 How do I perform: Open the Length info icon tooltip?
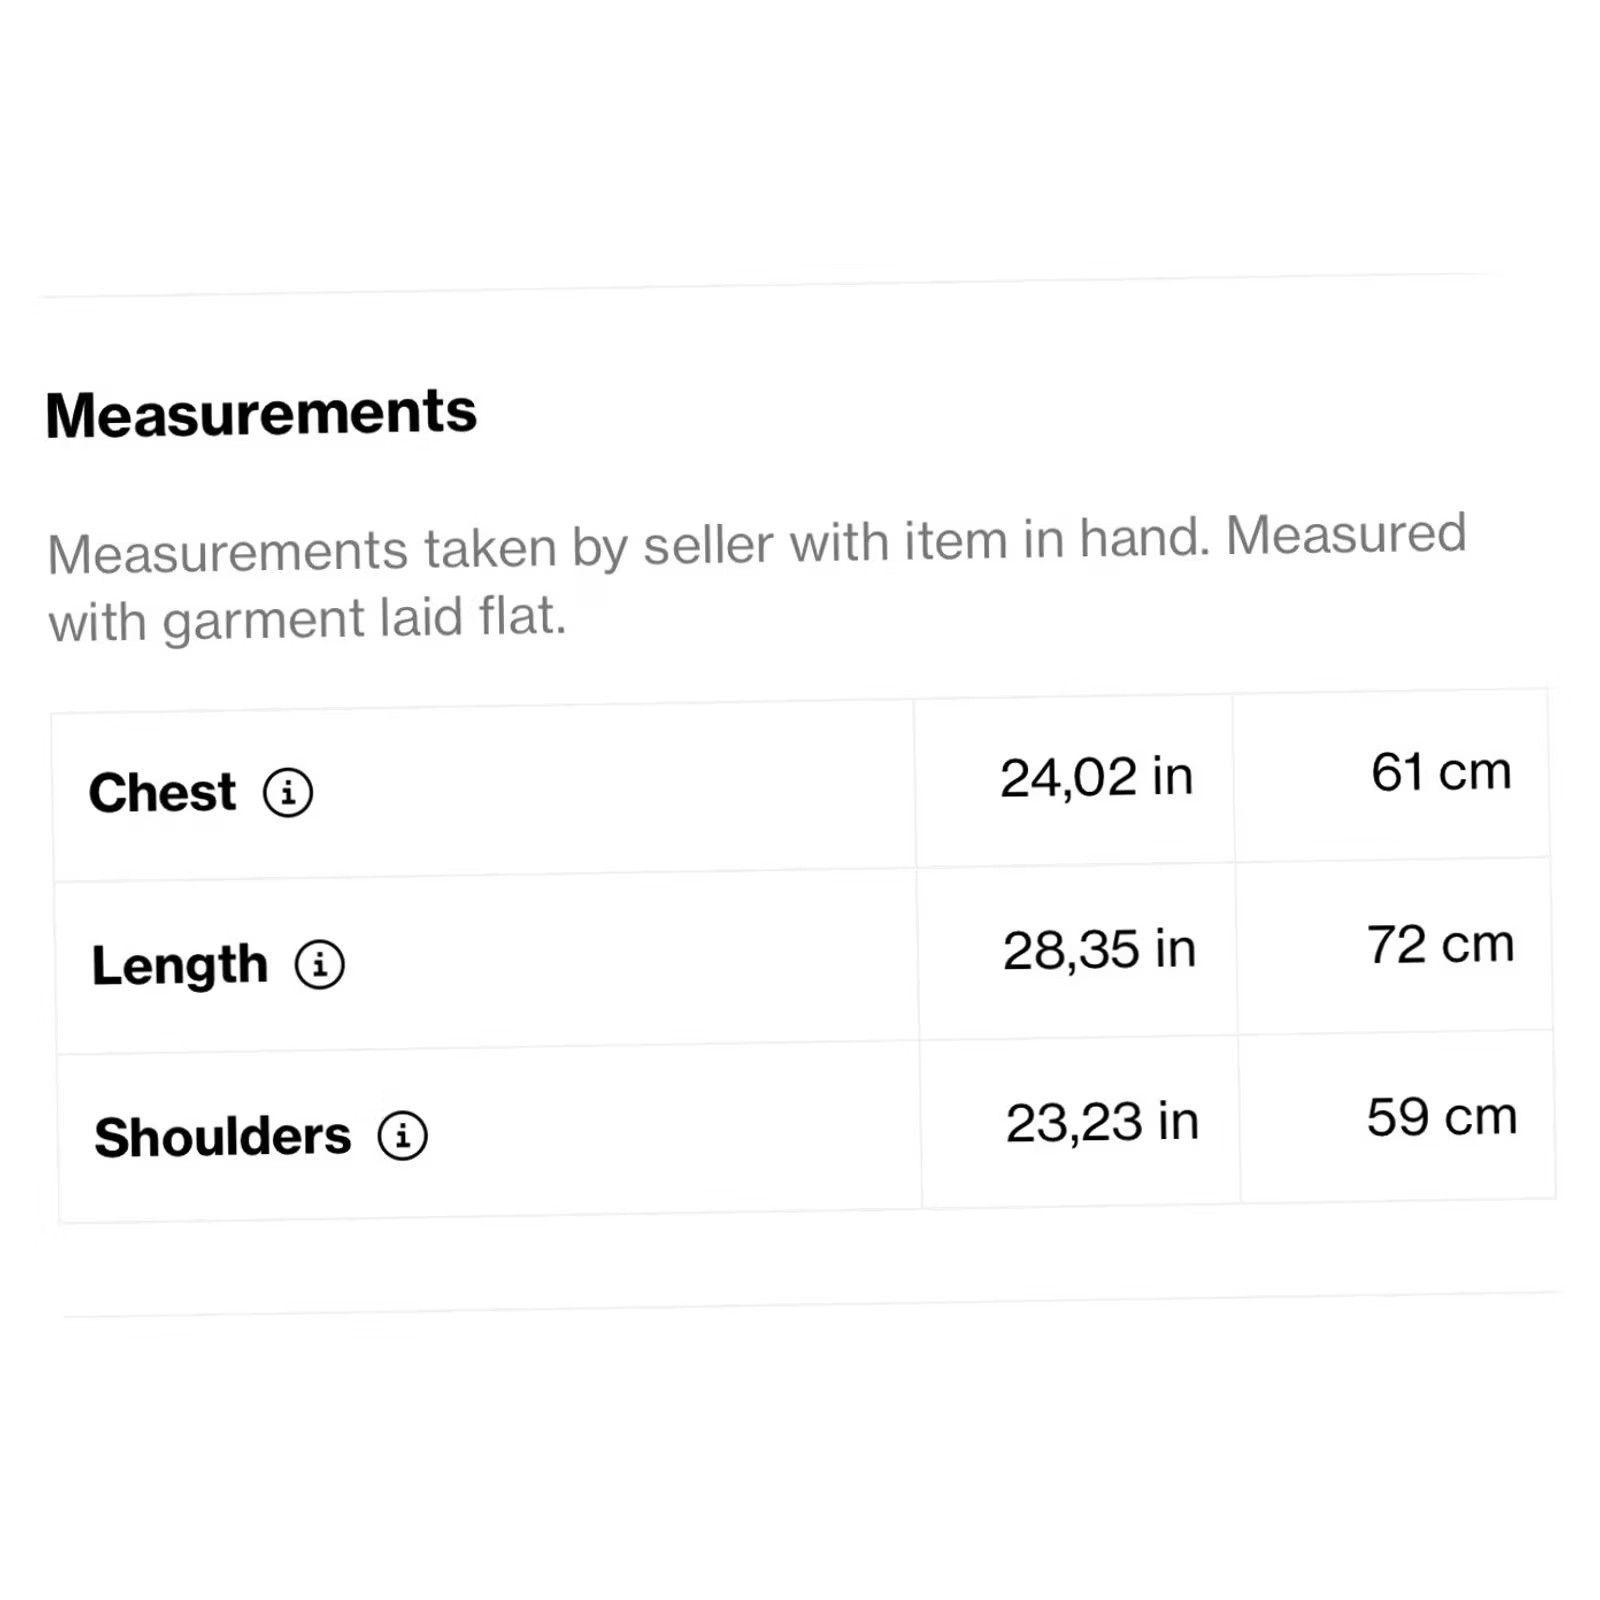coord(320,965)
